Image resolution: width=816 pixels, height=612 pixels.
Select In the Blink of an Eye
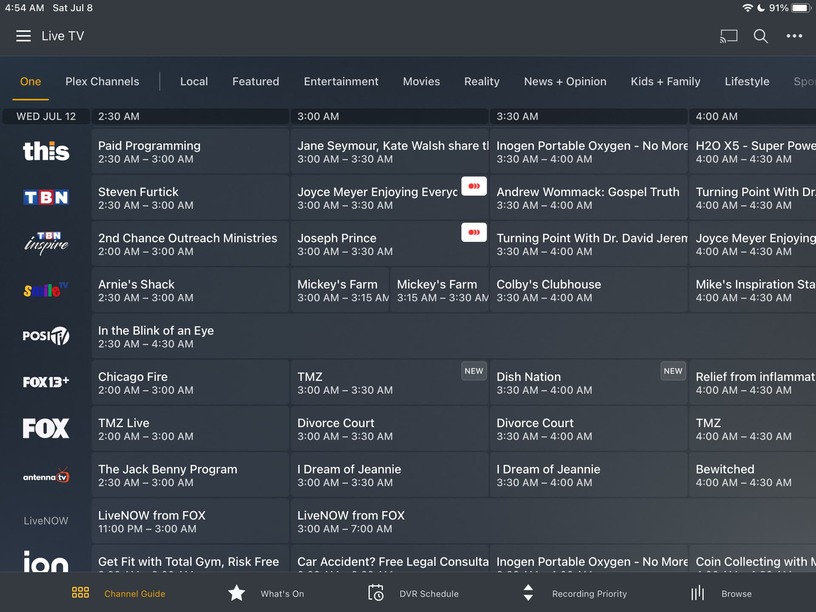(x=454, y=336)
